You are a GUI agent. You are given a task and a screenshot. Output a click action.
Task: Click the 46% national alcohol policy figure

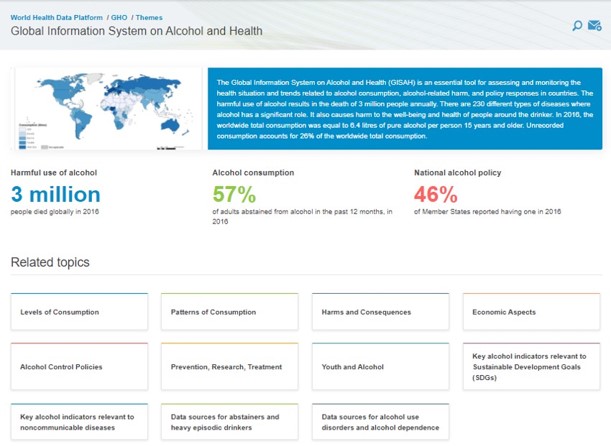tap(435, 194)
